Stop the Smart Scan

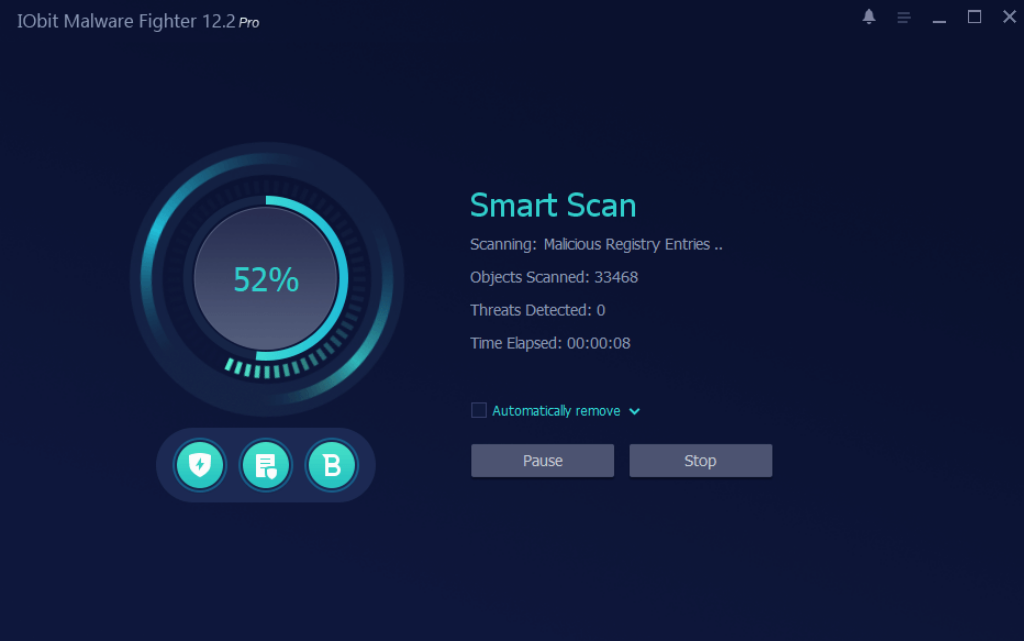coord(701,461)
